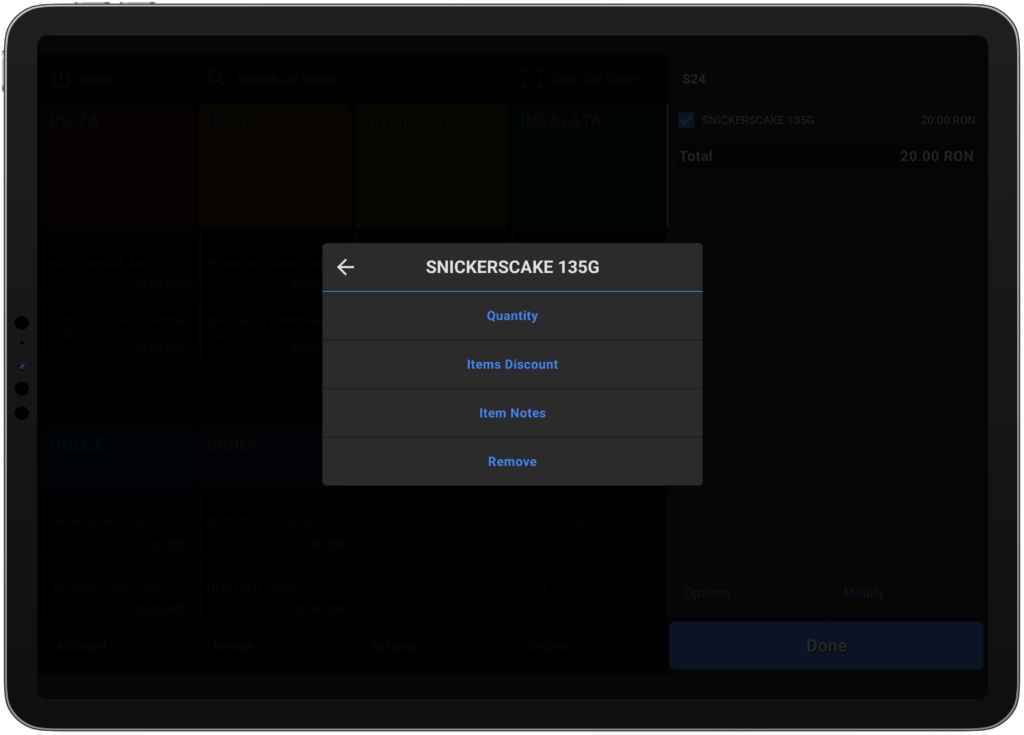Click the 20.00 RON price of the order line

pyautogui.click(x=948, y=120)
